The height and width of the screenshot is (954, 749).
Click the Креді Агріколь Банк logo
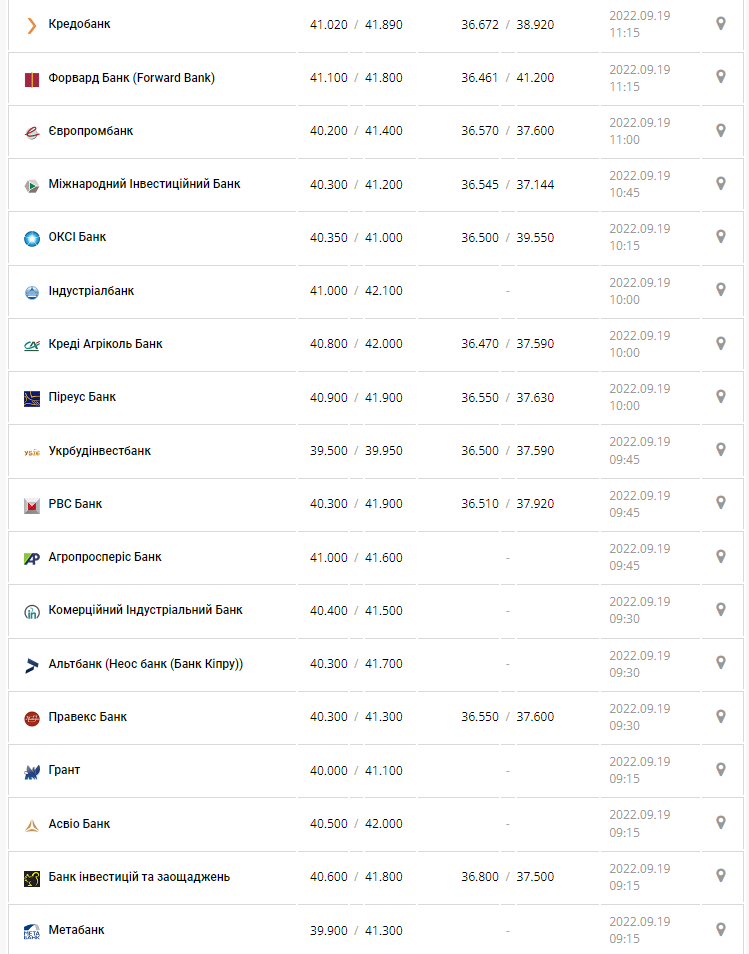pos(31,345)
